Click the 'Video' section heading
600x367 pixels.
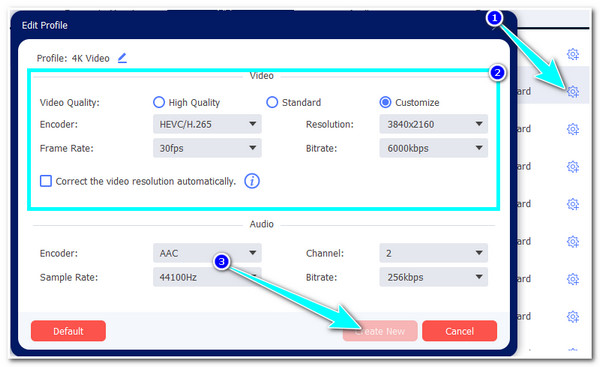[x=262, y=76]
